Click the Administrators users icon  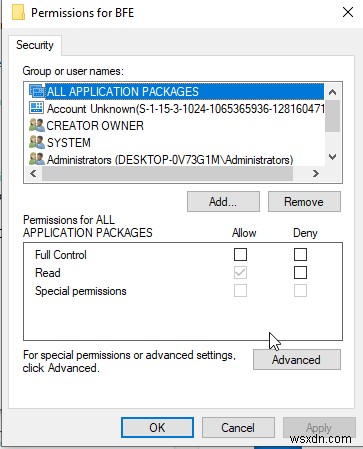coord(37,159)
